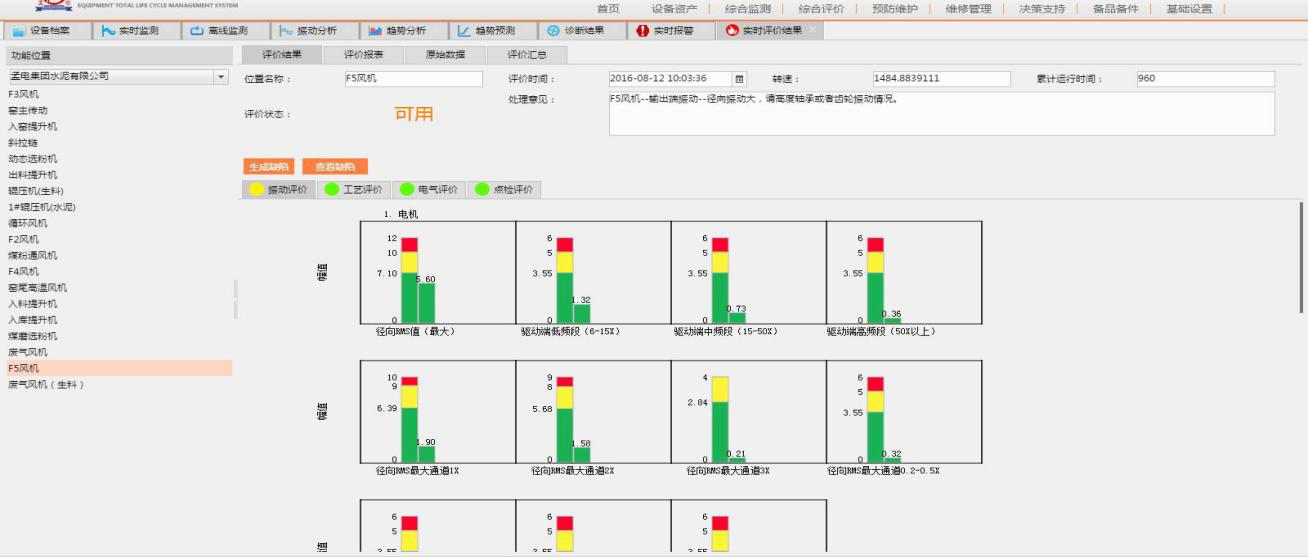Switch to 评价报表 sub-tab
The width and height of the screenshot is (1308, 557).
coord(364,55)
